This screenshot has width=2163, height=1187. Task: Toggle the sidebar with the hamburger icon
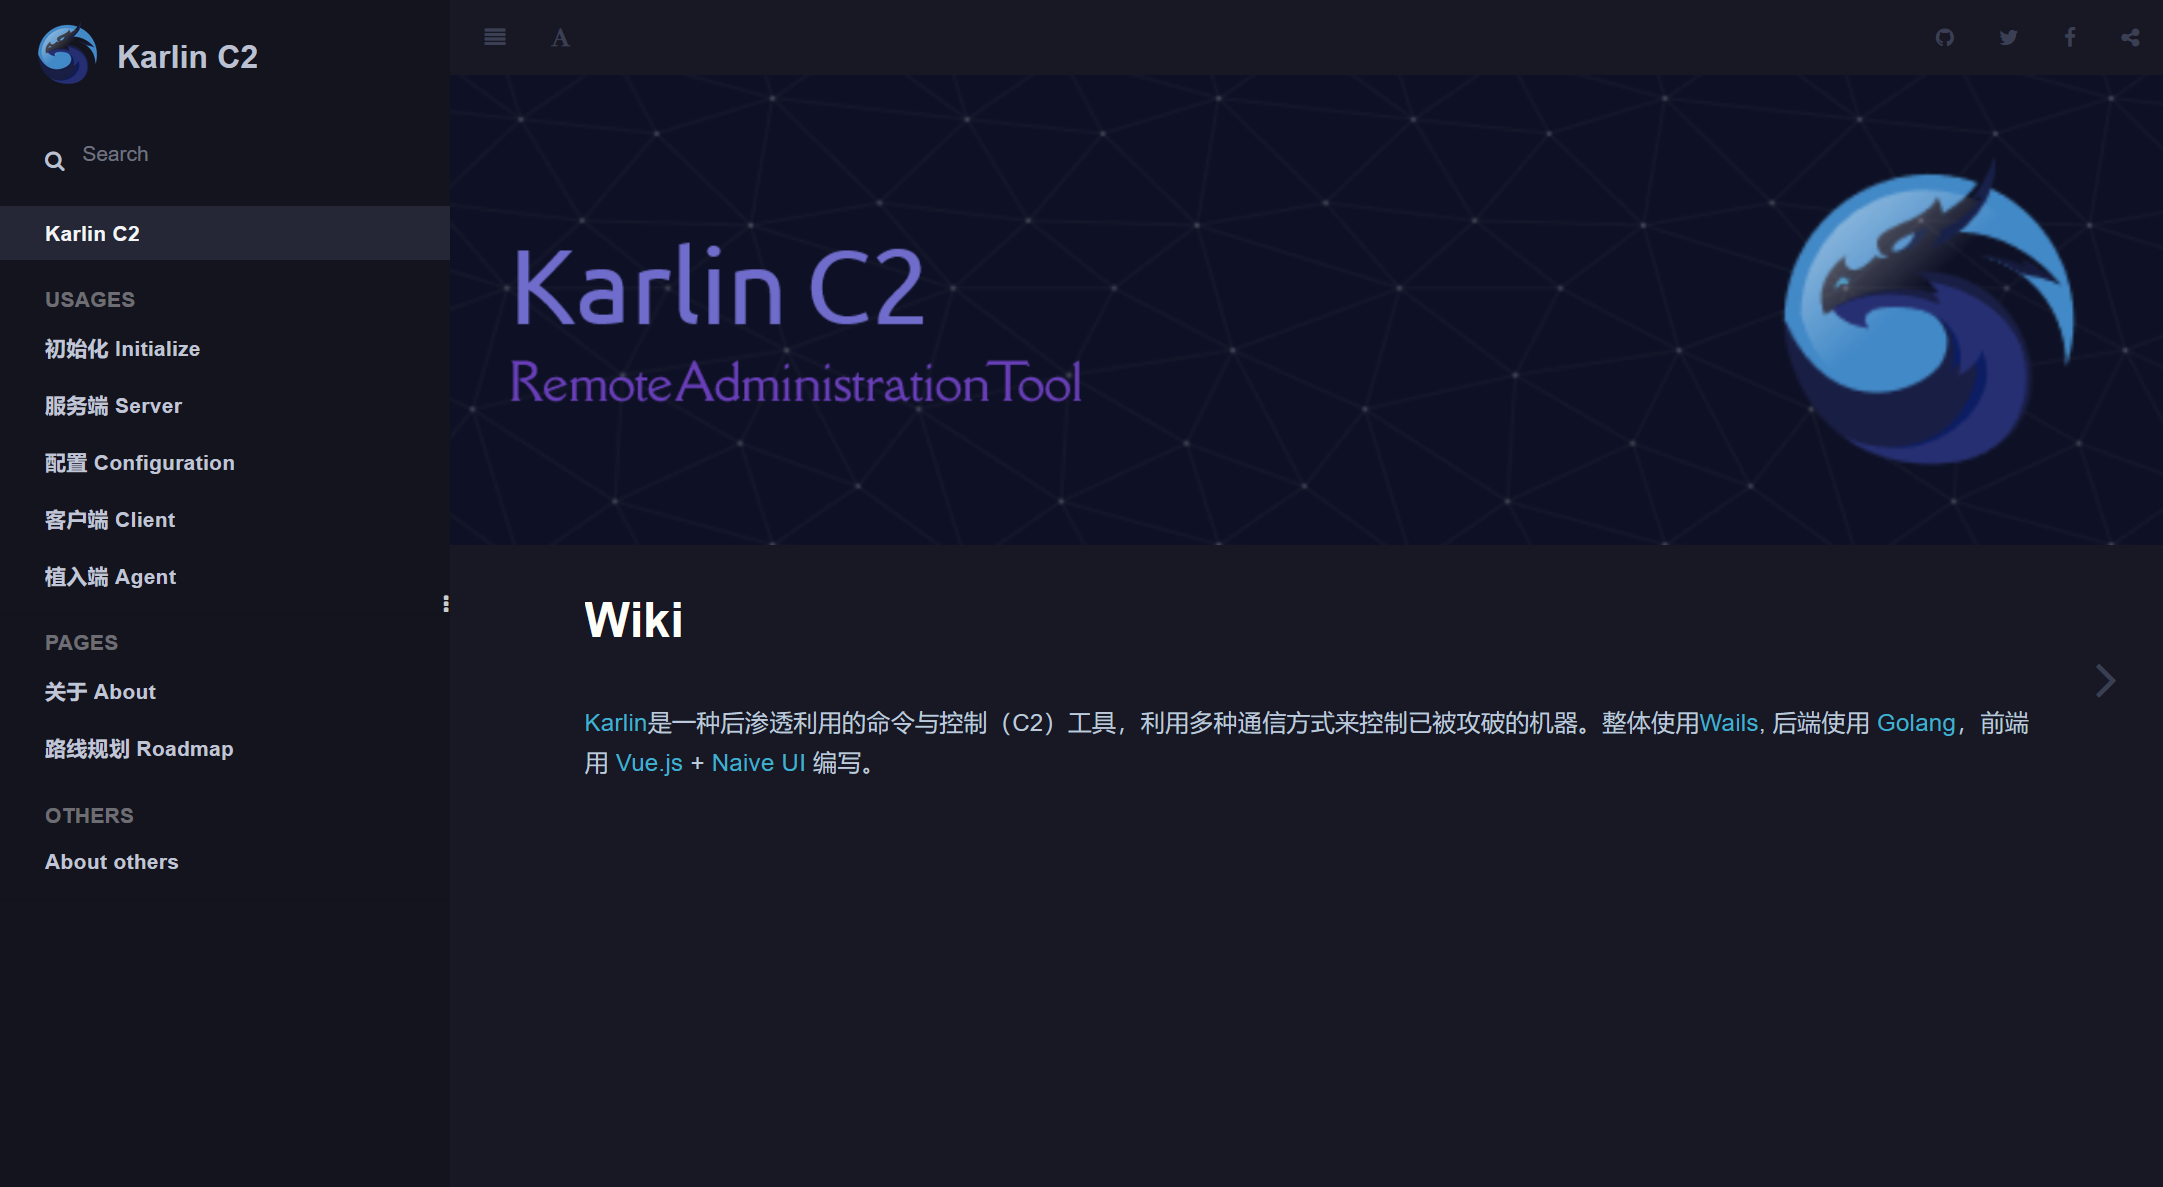coord(494,38)
